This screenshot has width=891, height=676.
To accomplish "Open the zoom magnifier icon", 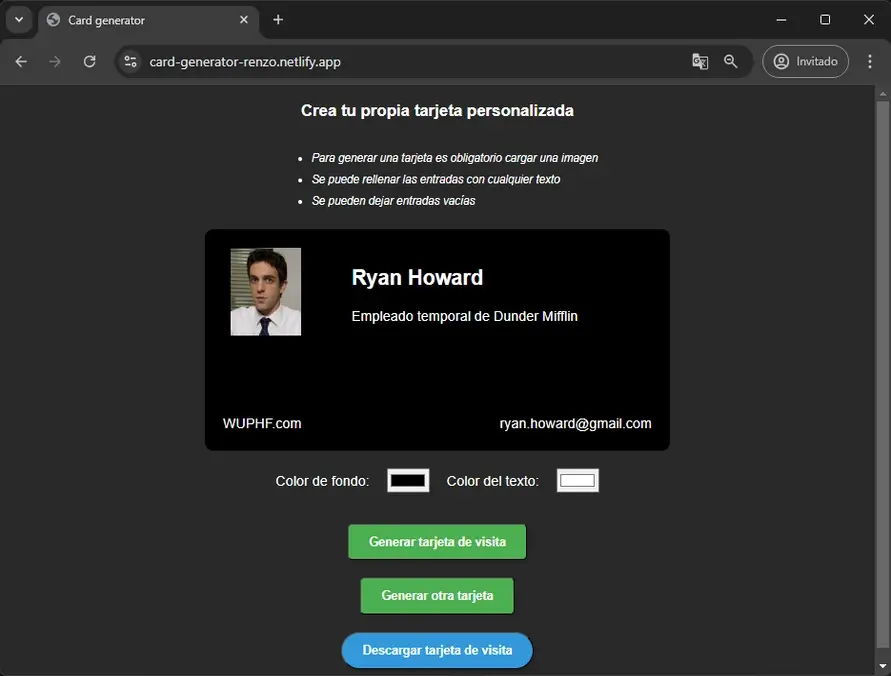I will click(730, 61).
